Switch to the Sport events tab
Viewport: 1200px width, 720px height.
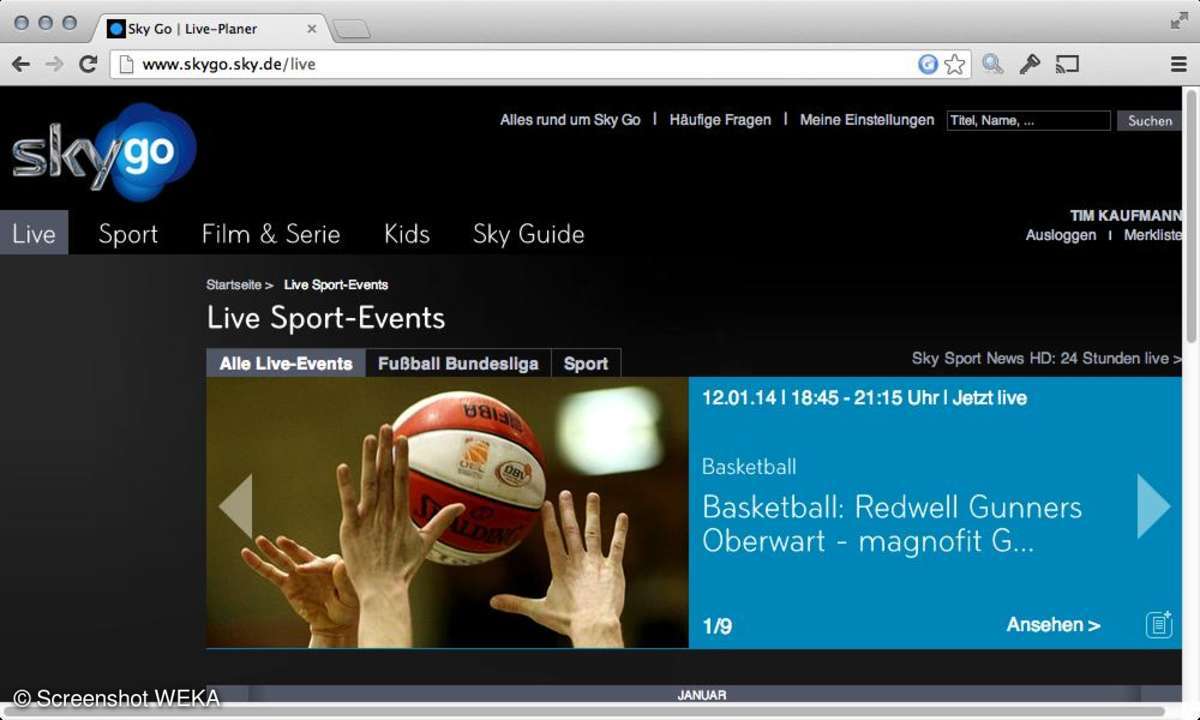586,363
